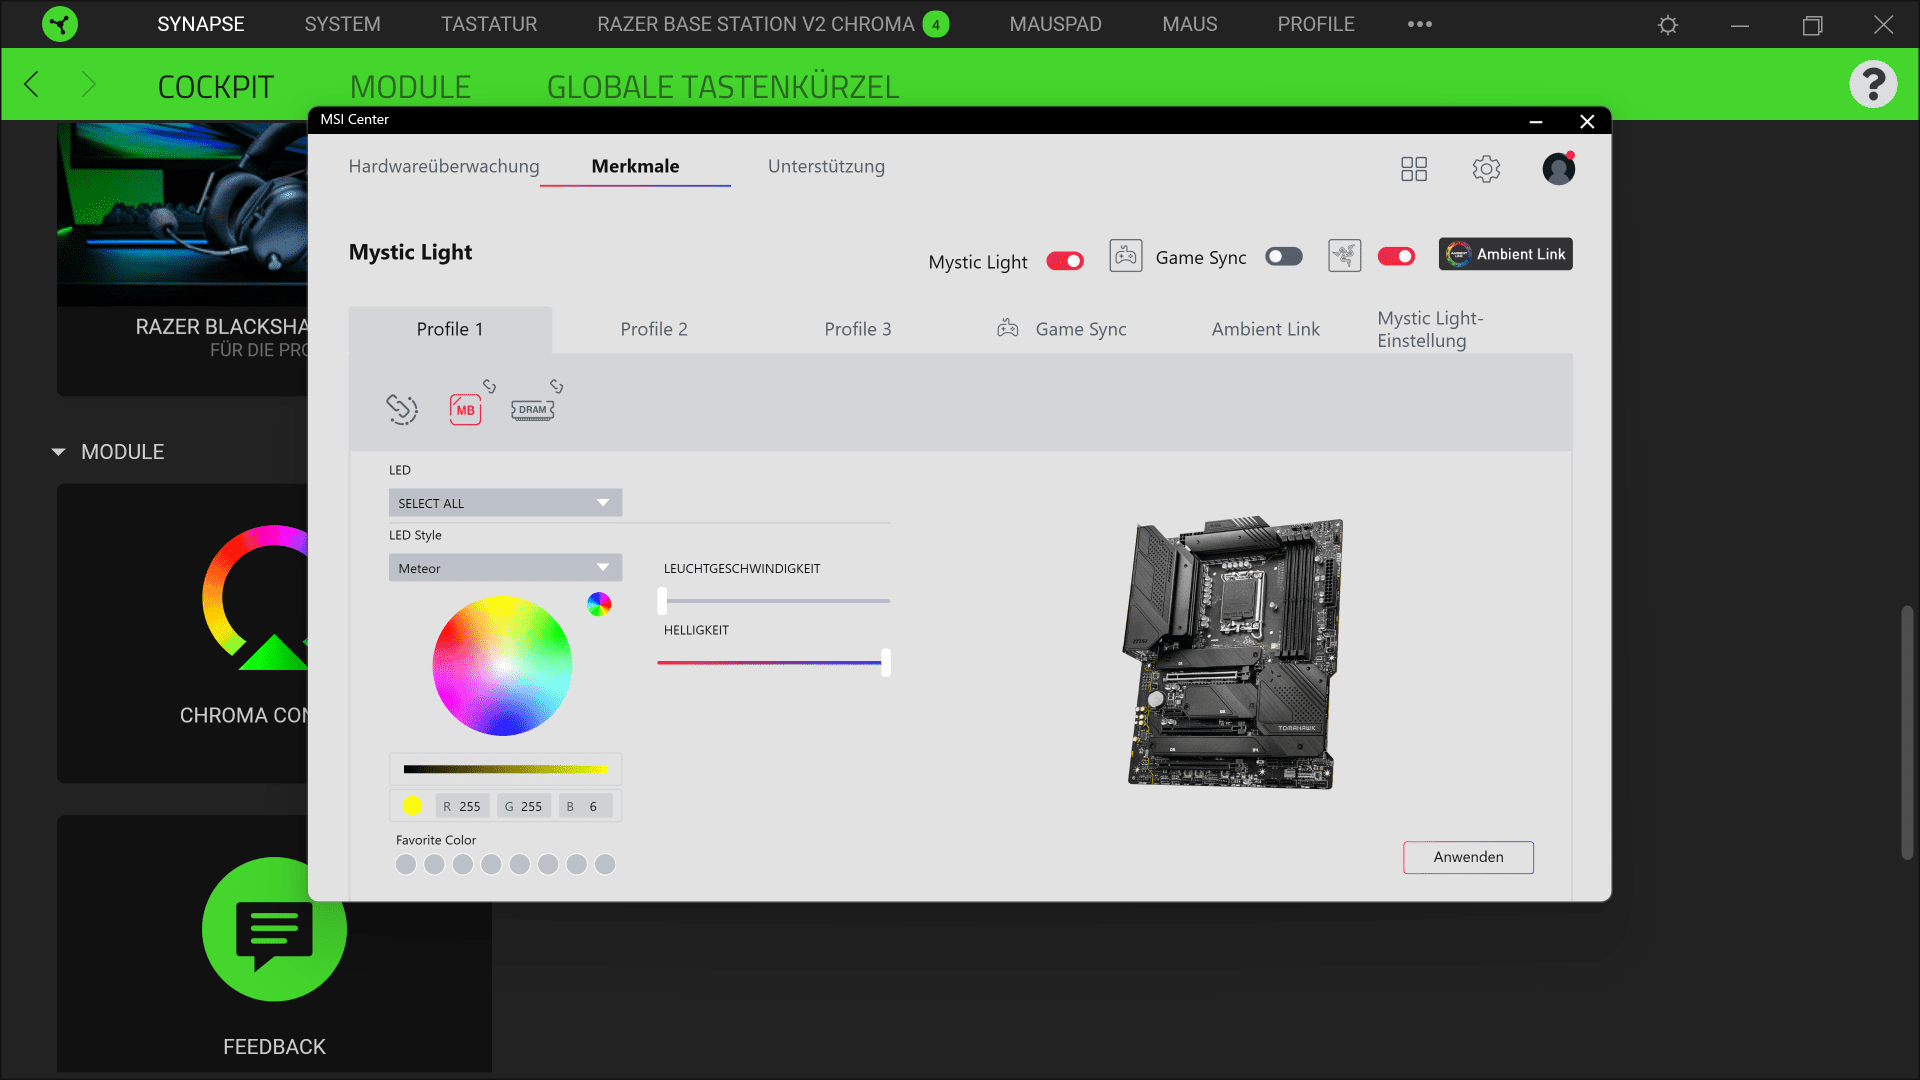Open the MAUS tab in Synapse
Image resolution: width=1920 pixels, height=1080 pixels.
pos(1189,24)
